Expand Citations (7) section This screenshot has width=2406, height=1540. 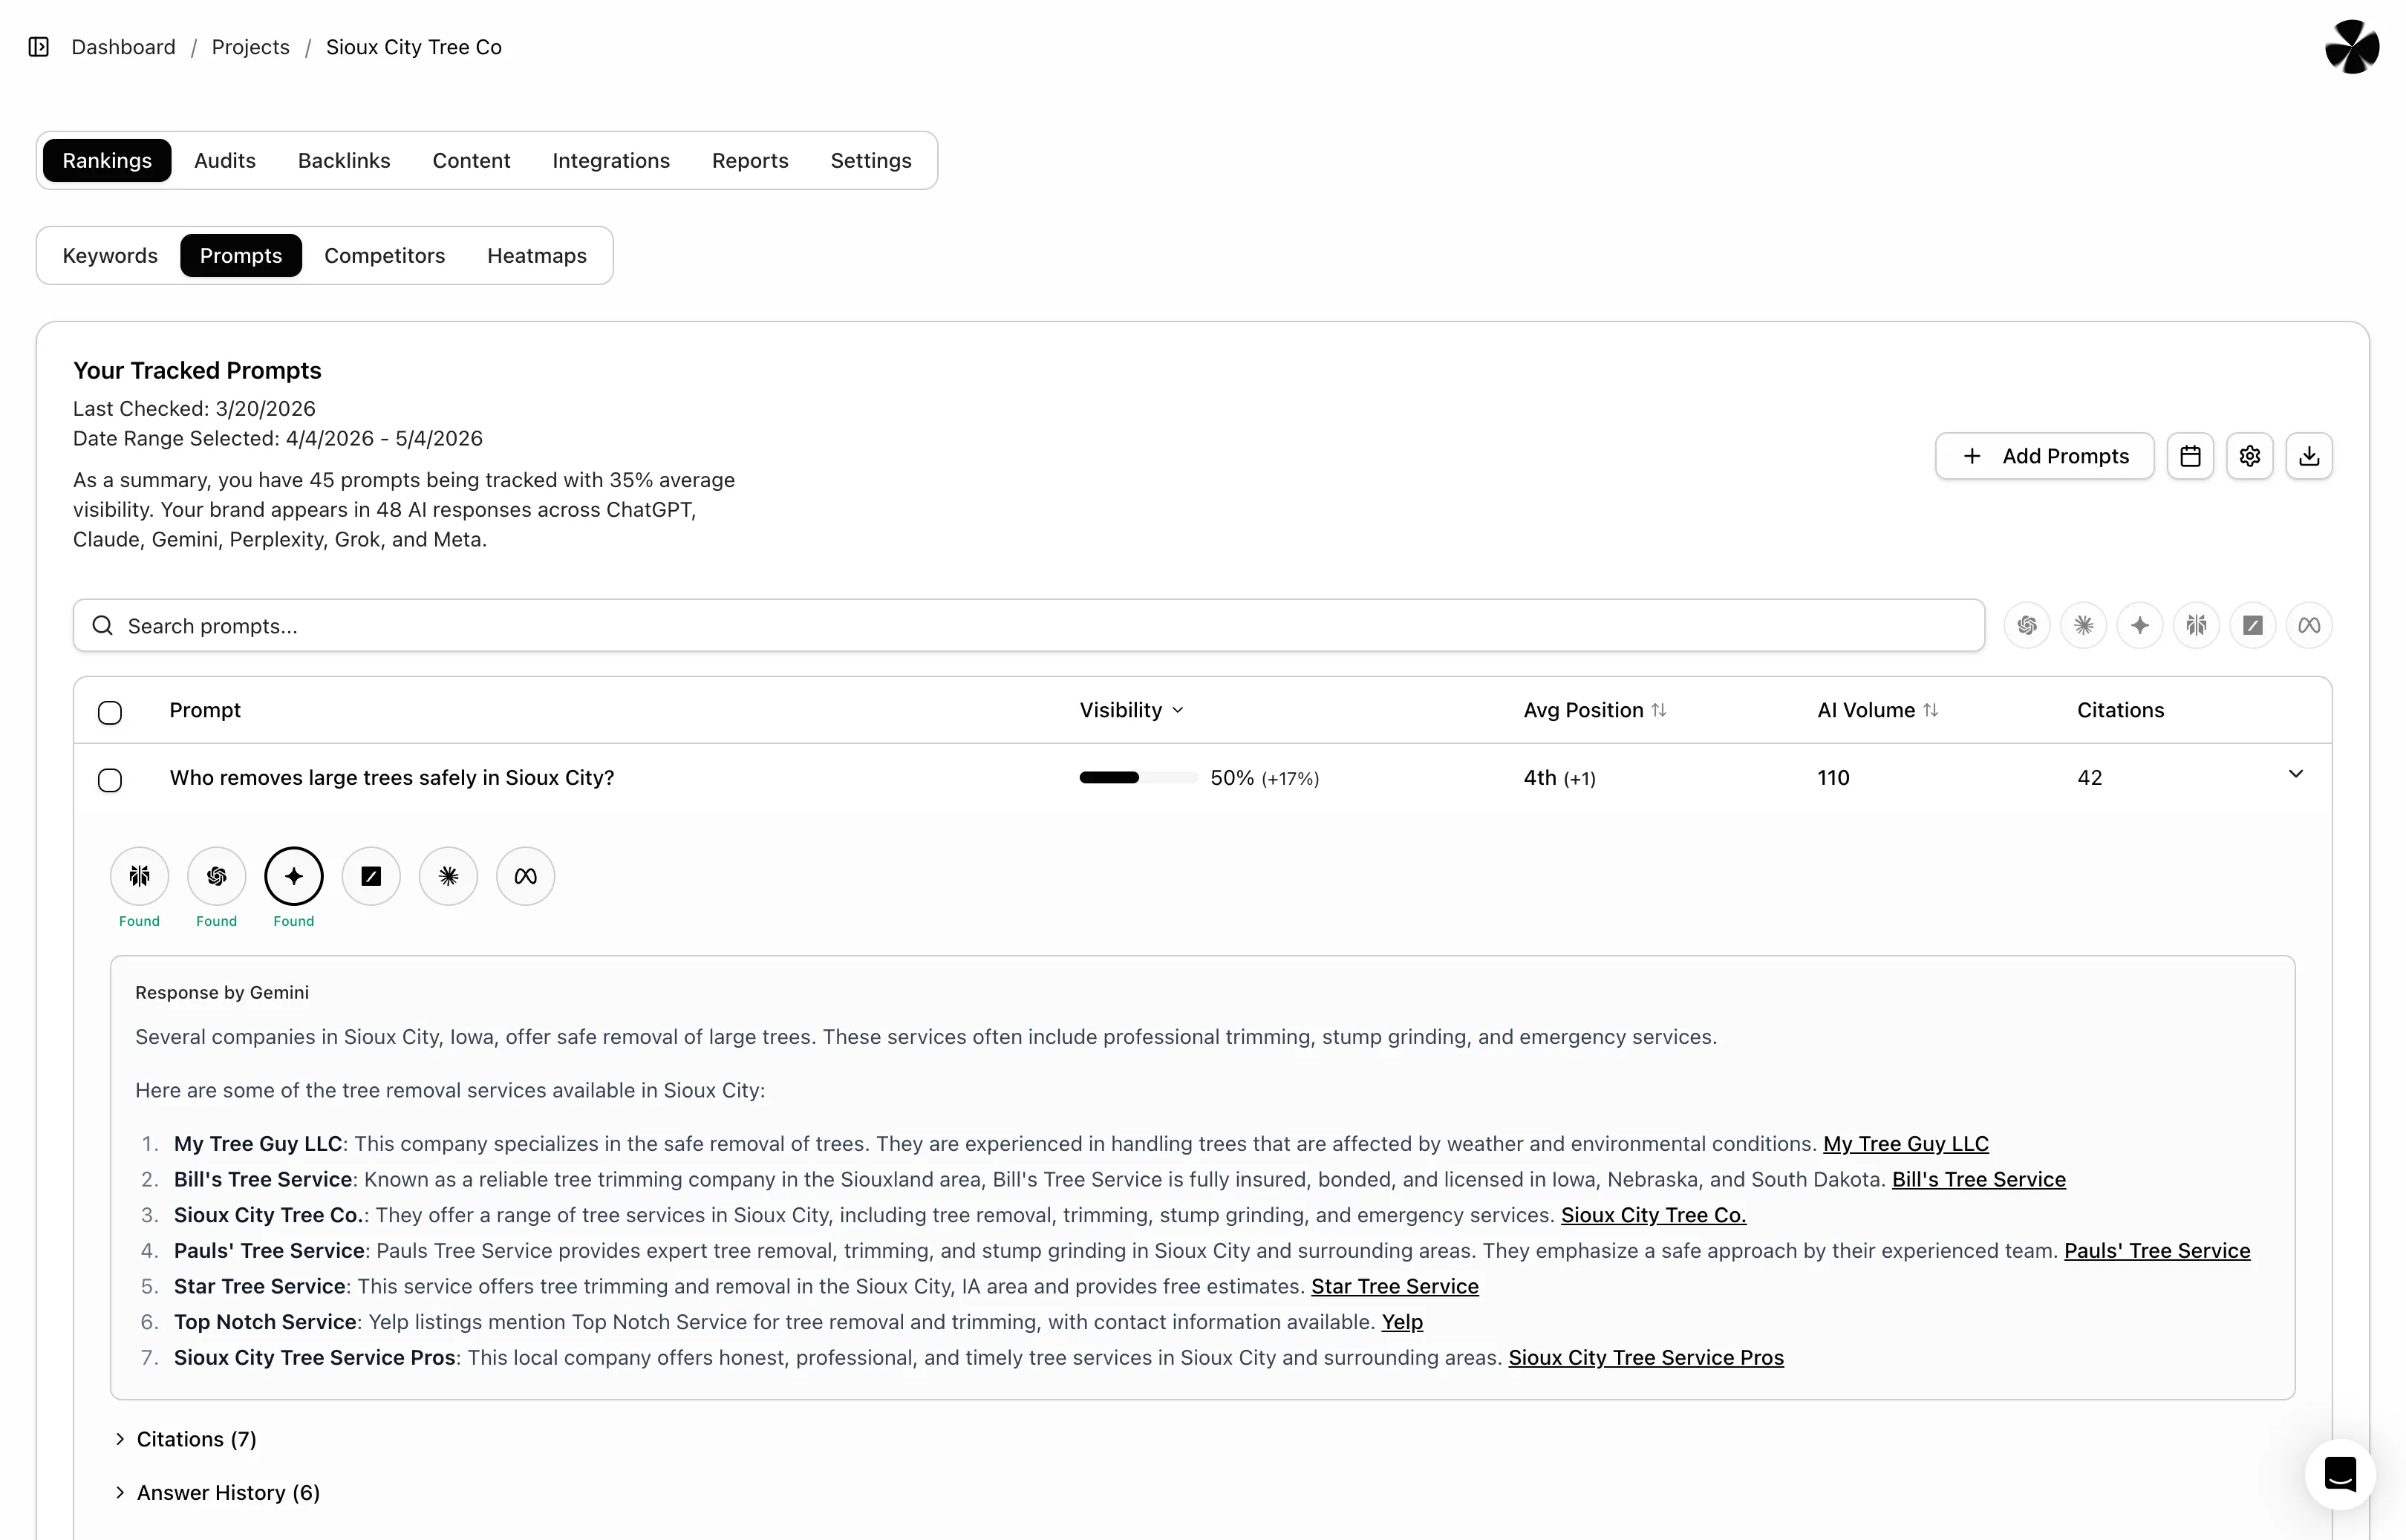(186, 1439)
